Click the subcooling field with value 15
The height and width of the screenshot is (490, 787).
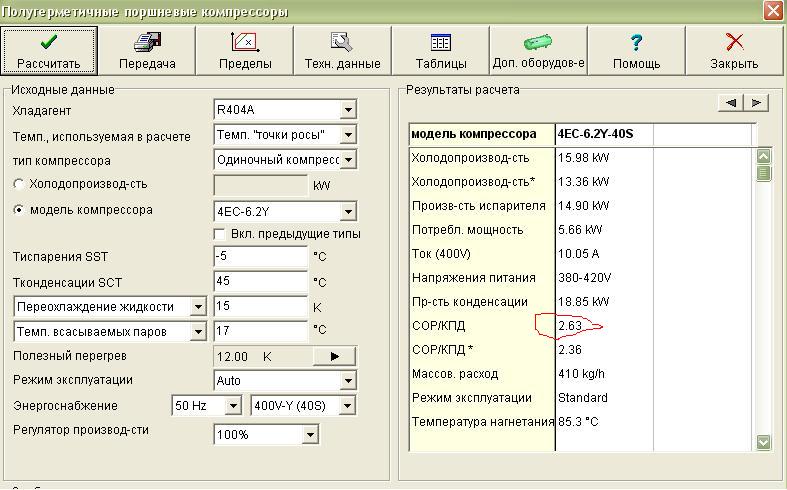260,306
